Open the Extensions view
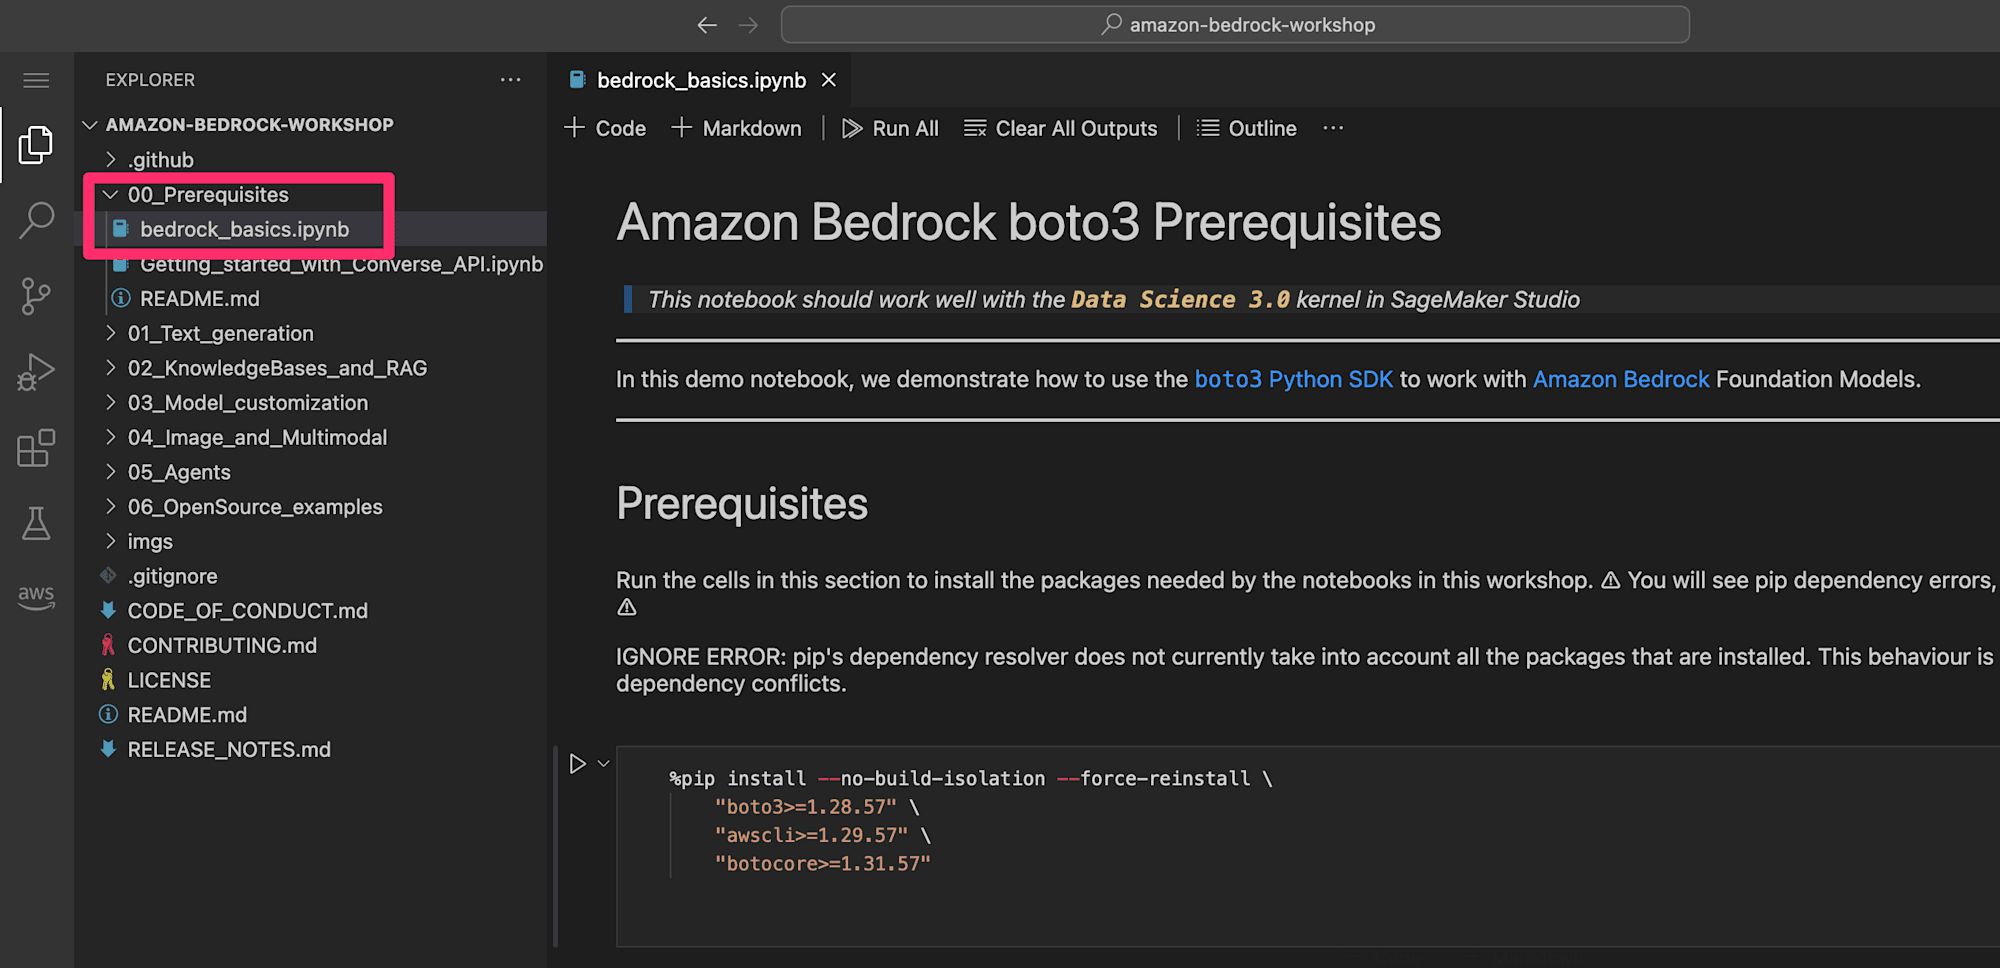This screenshot has height=968, width=2000. [36, 448]
